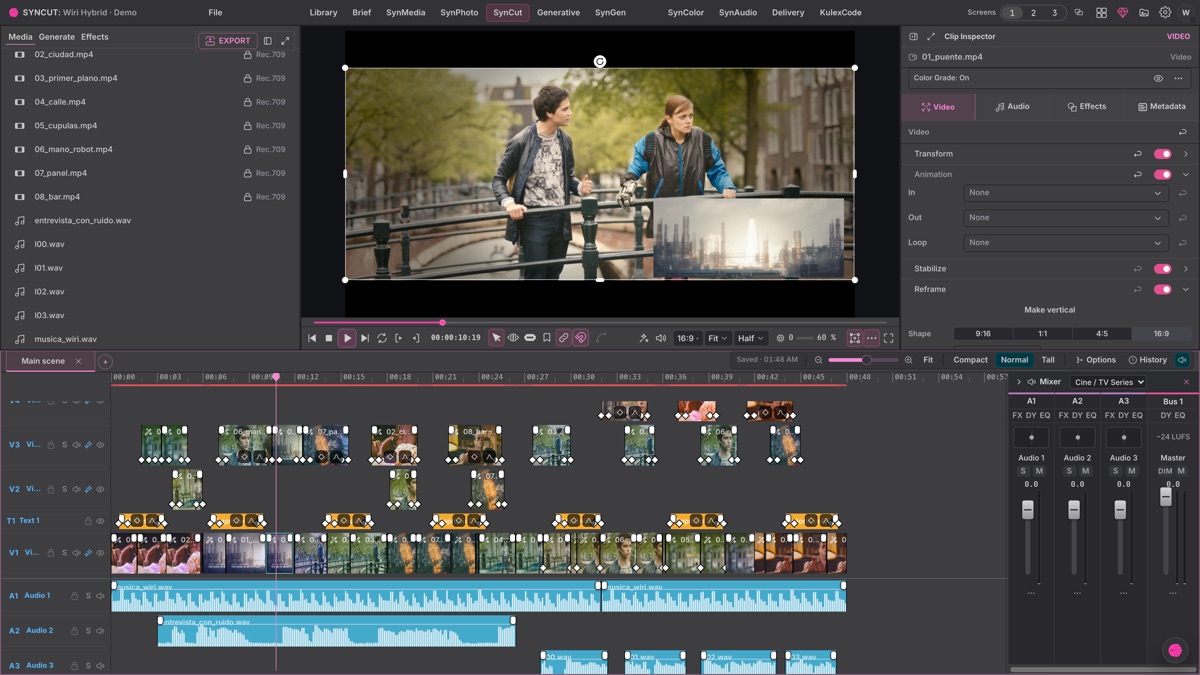Screen dimensions: 1200x675
Task: Open the Cine / TV Series preset dropdown
Action: [x=1108, y=382]
